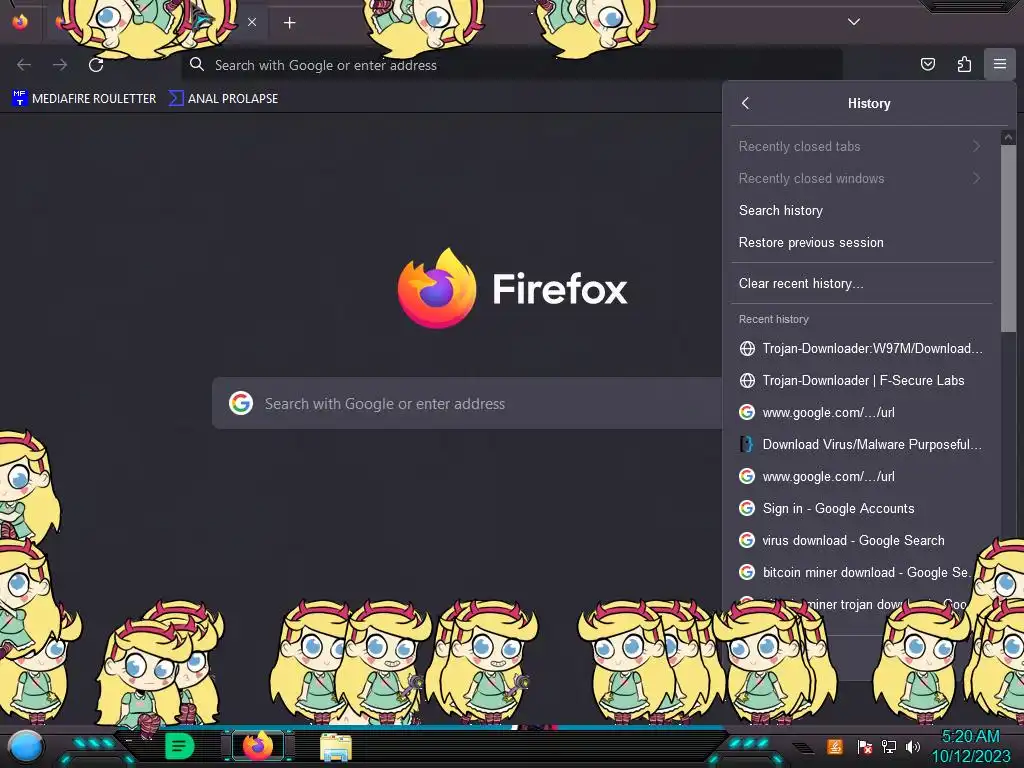Open the green chat app on taskbar

(x=179, y=746)
